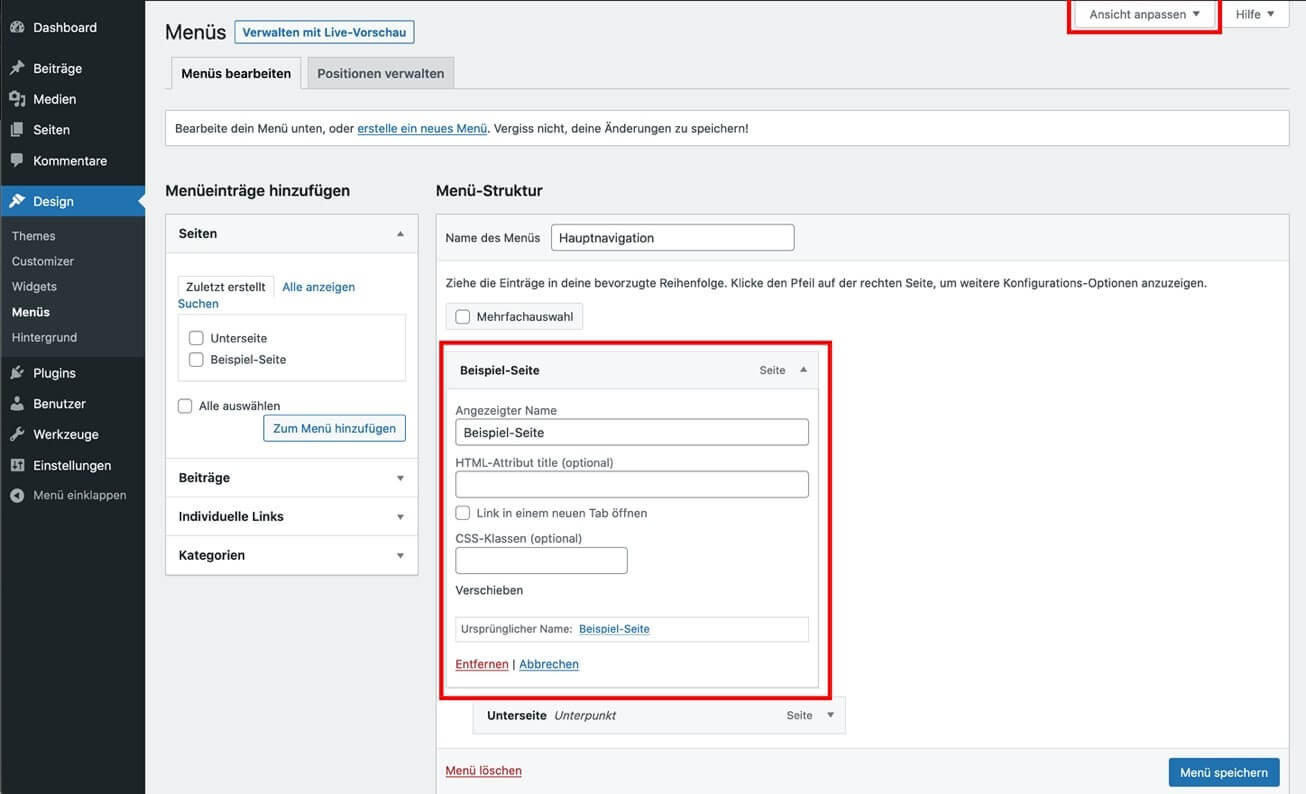Viewport: 1306px width, 794px height.
Task: Click the Menü einklappen arrow icon
Action: 17,495
